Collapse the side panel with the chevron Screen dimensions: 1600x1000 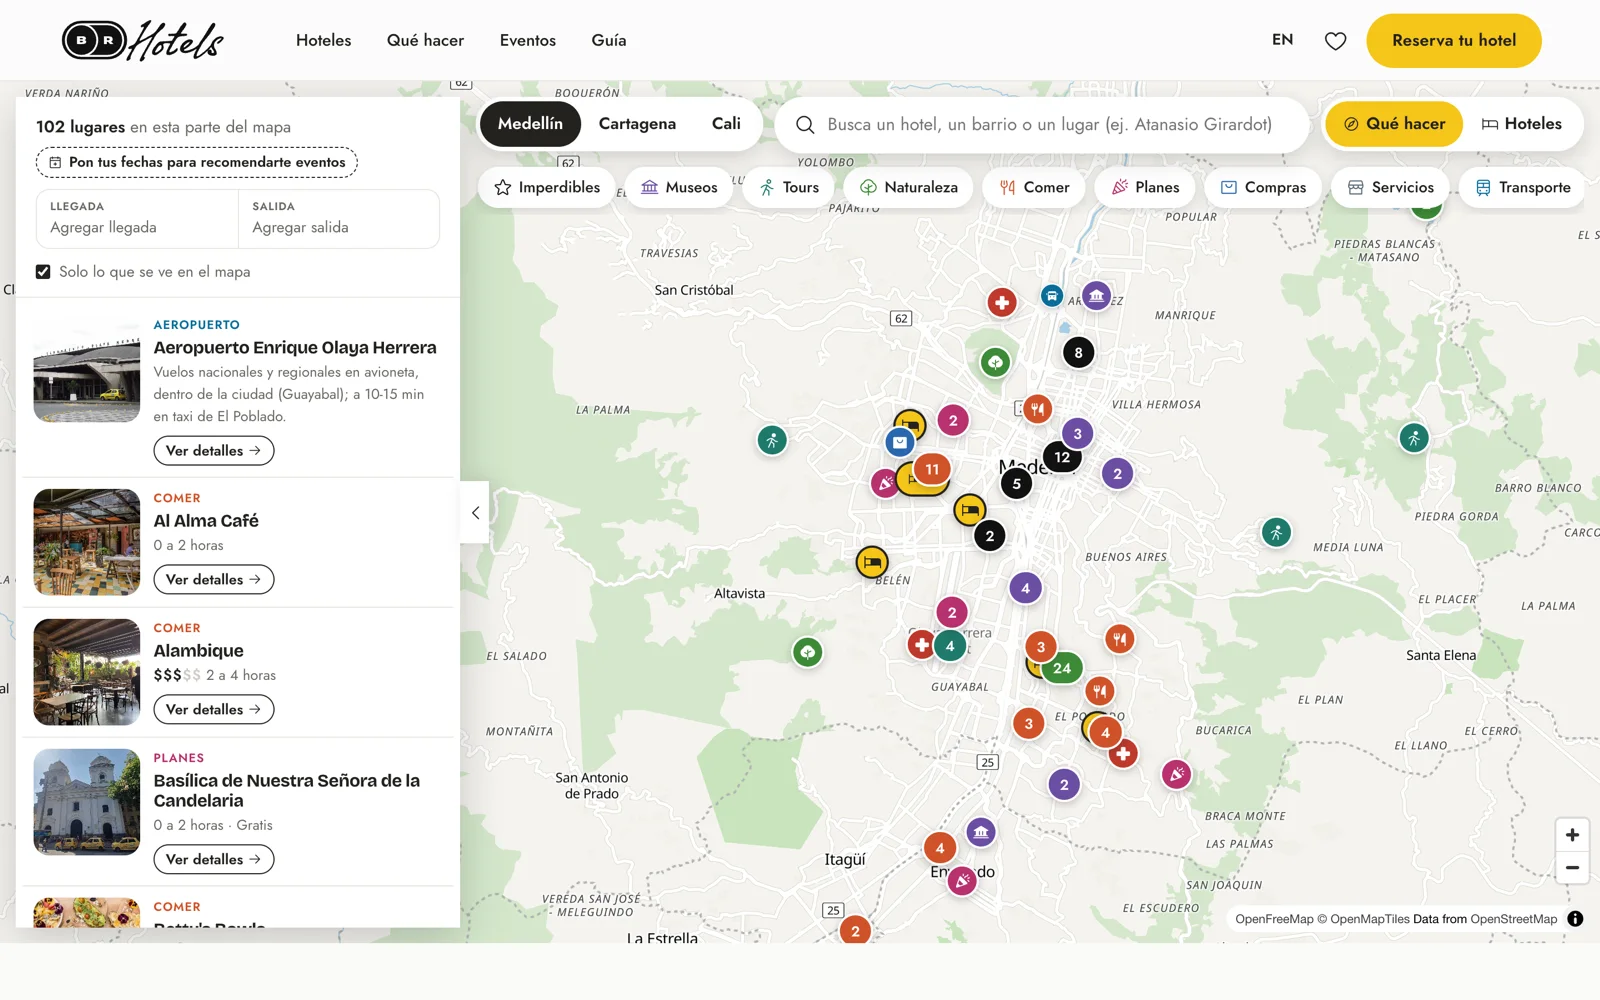pos(475,512)
